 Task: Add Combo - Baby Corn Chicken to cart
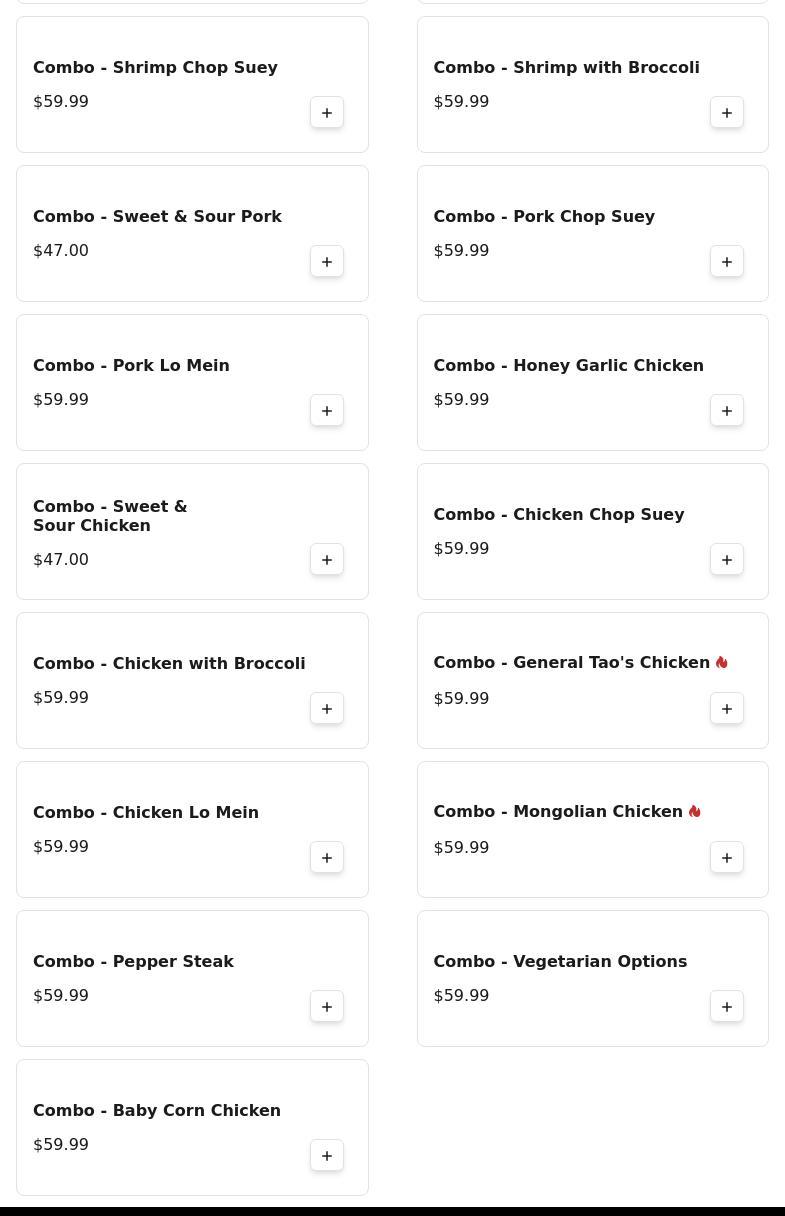click(327, 1156)
